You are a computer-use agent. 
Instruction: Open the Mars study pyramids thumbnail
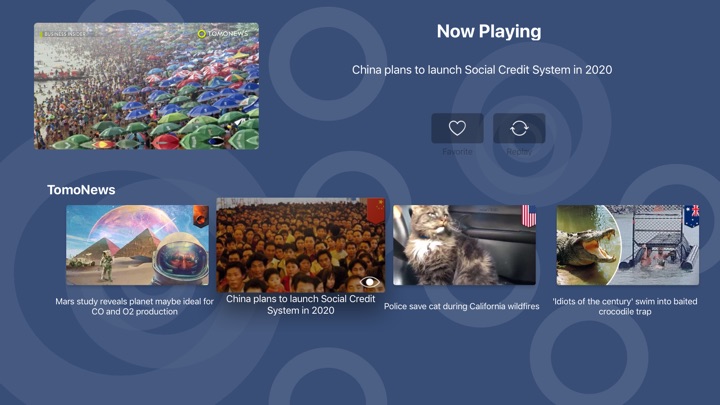(x=137, y=245)
